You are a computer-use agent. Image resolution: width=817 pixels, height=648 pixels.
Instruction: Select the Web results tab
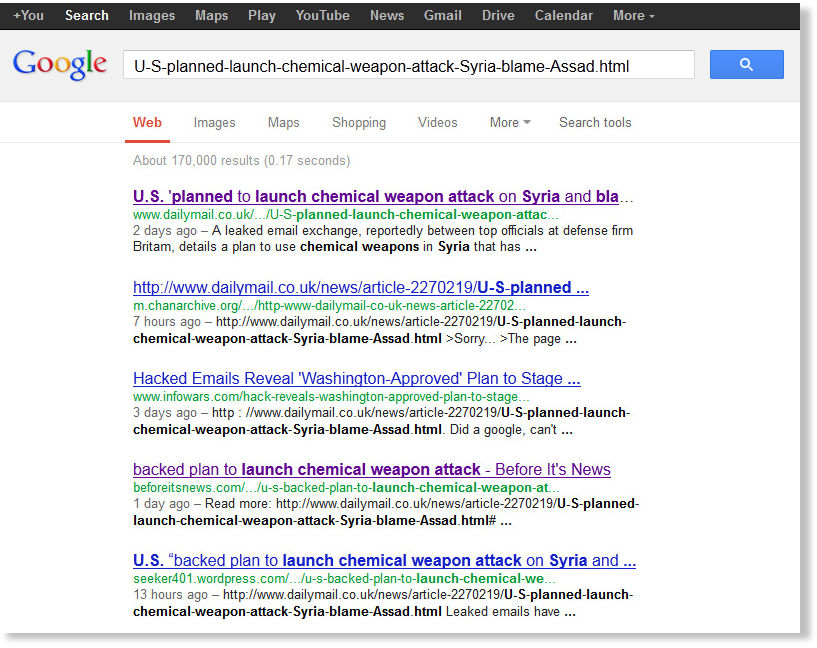[147, 122]
